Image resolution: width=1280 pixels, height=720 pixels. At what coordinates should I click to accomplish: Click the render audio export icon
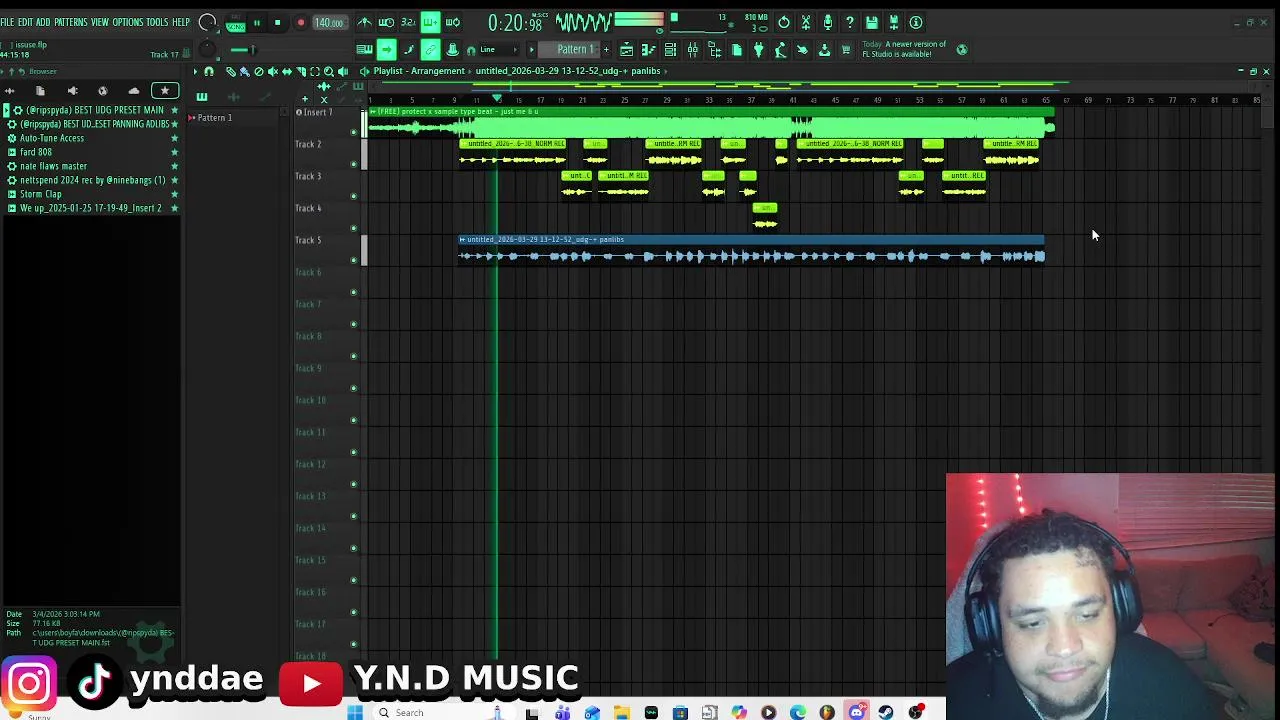894,22
